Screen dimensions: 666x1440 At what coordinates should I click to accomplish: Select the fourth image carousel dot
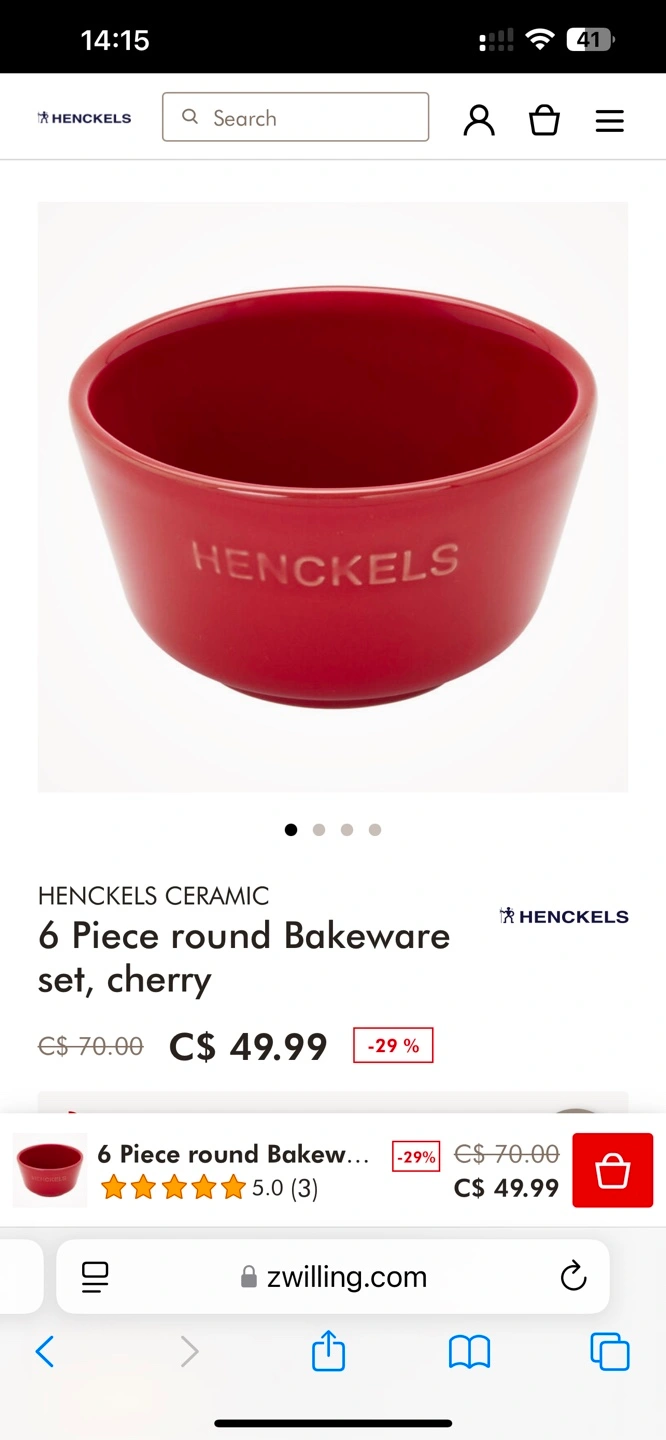(x=375, y=829)
